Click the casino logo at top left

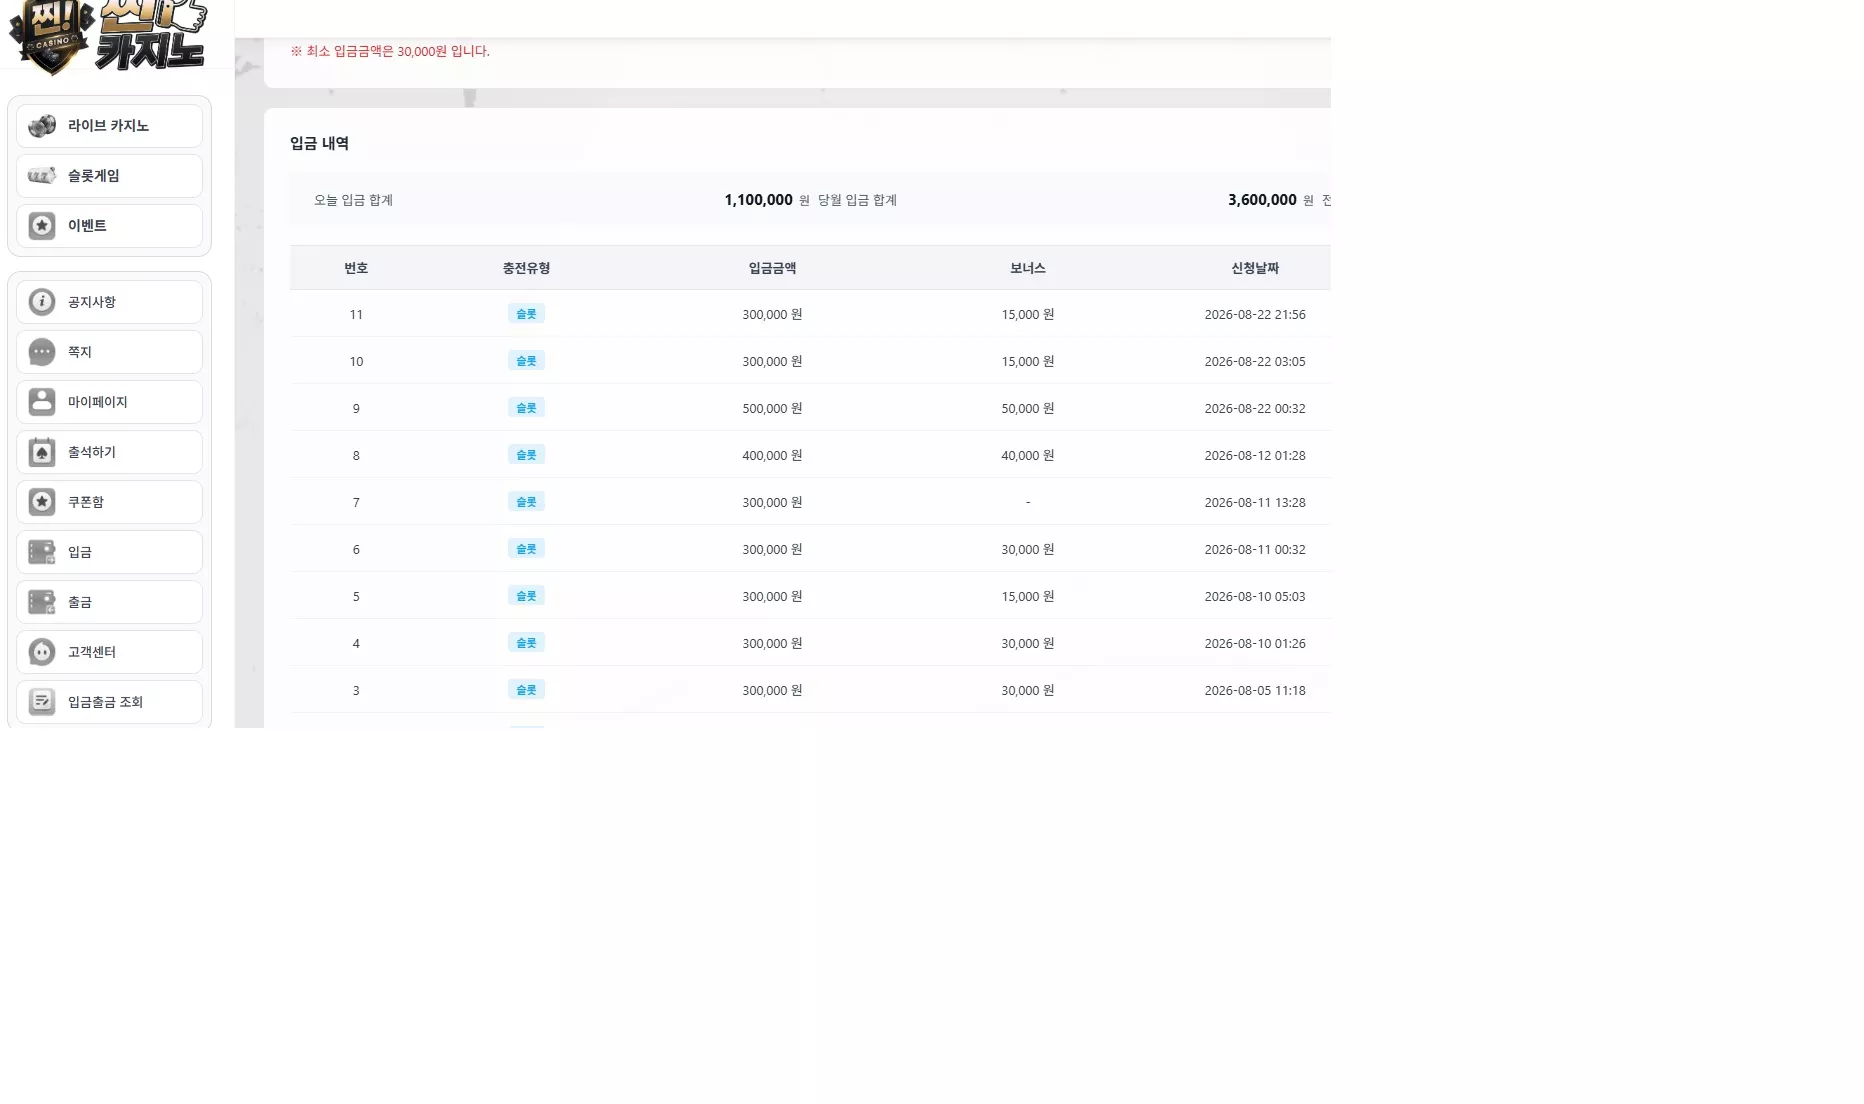106,36
